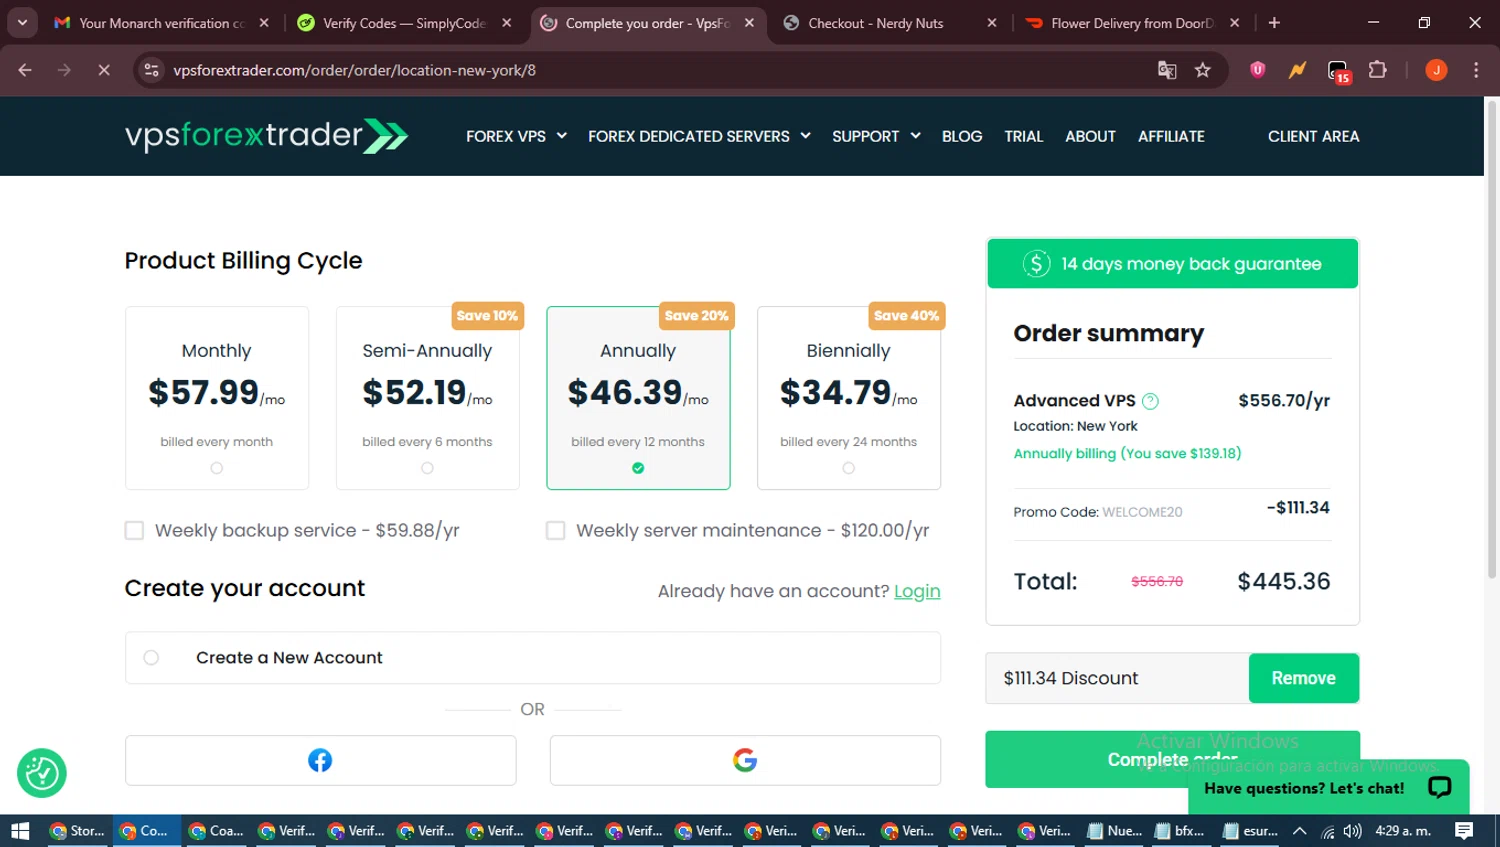View site information icon in address bar
The width and height of the screenshot is (1500, 847).
pos(151,70)
